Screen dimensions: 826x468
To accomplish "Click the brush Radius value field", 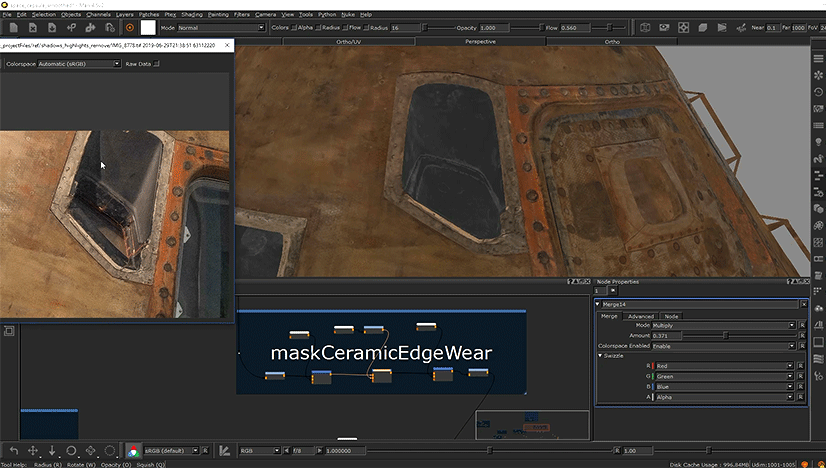I will [405, 27].
